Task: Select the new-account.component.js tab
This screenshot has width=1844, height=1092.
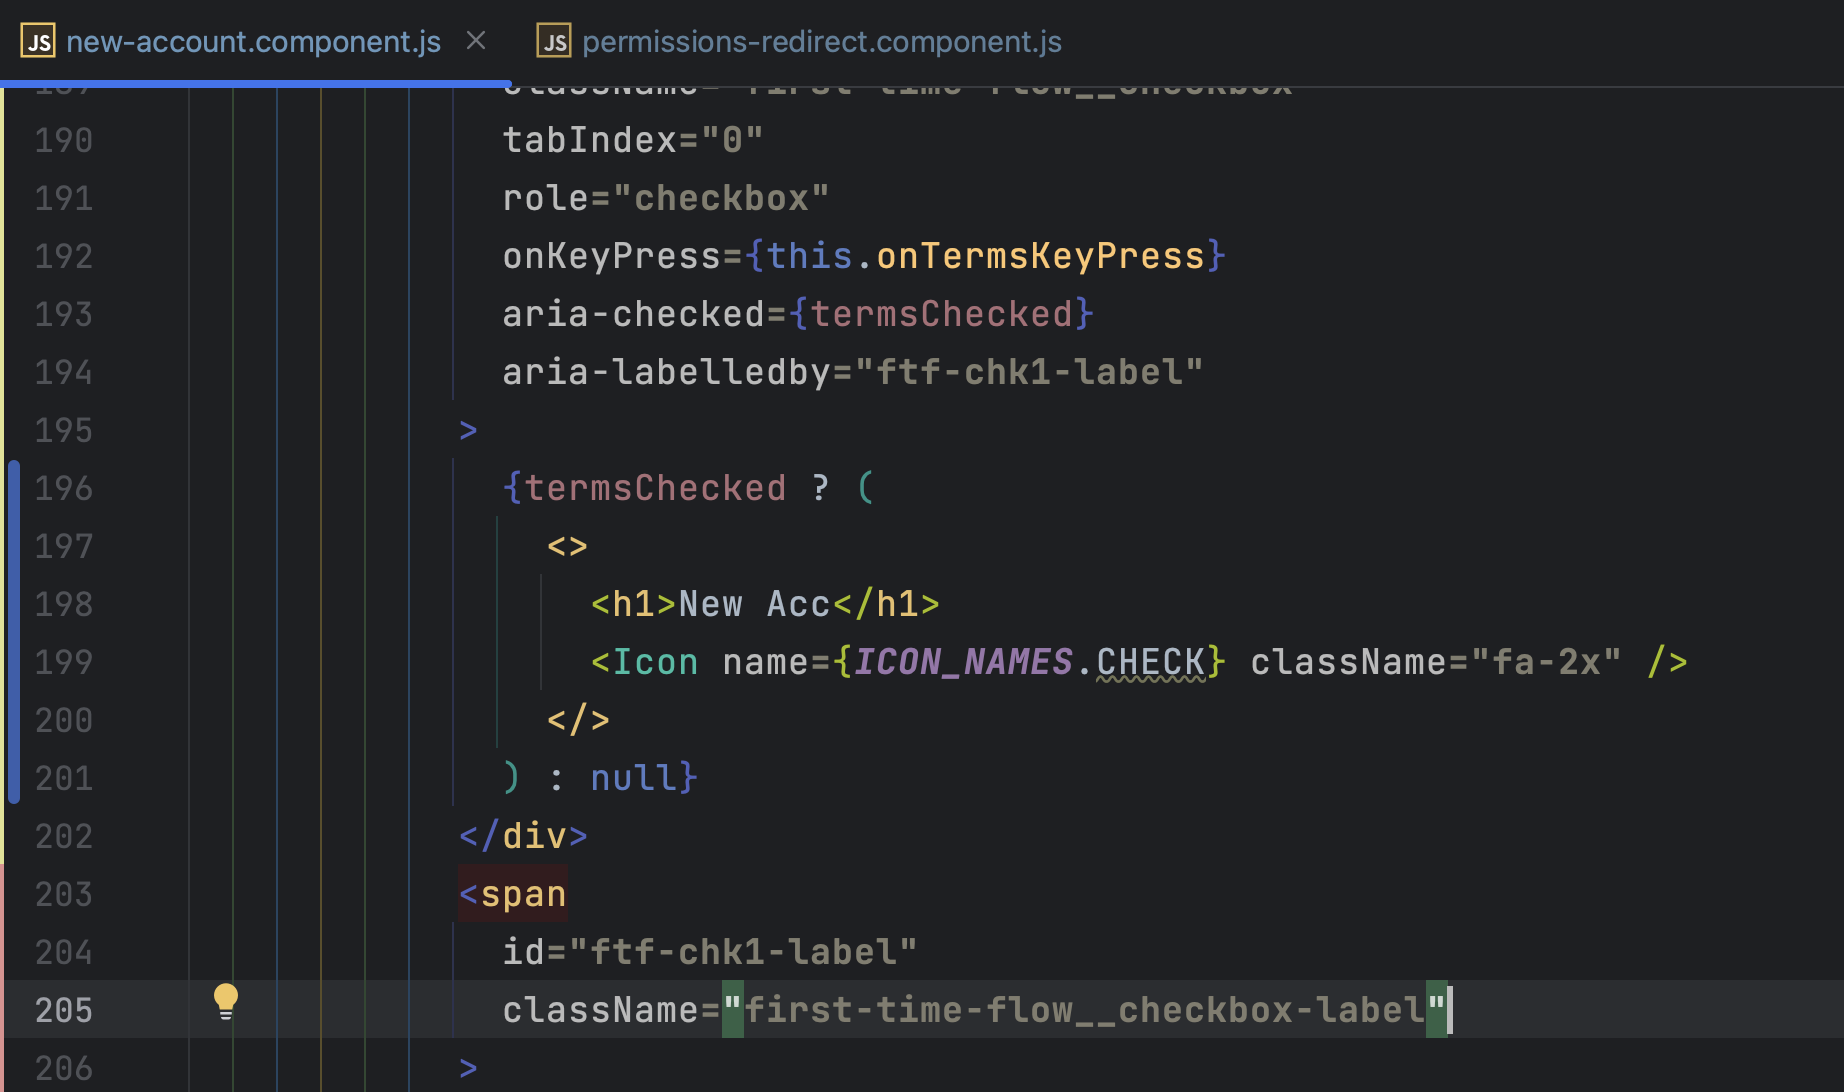Action: point(253,41)
